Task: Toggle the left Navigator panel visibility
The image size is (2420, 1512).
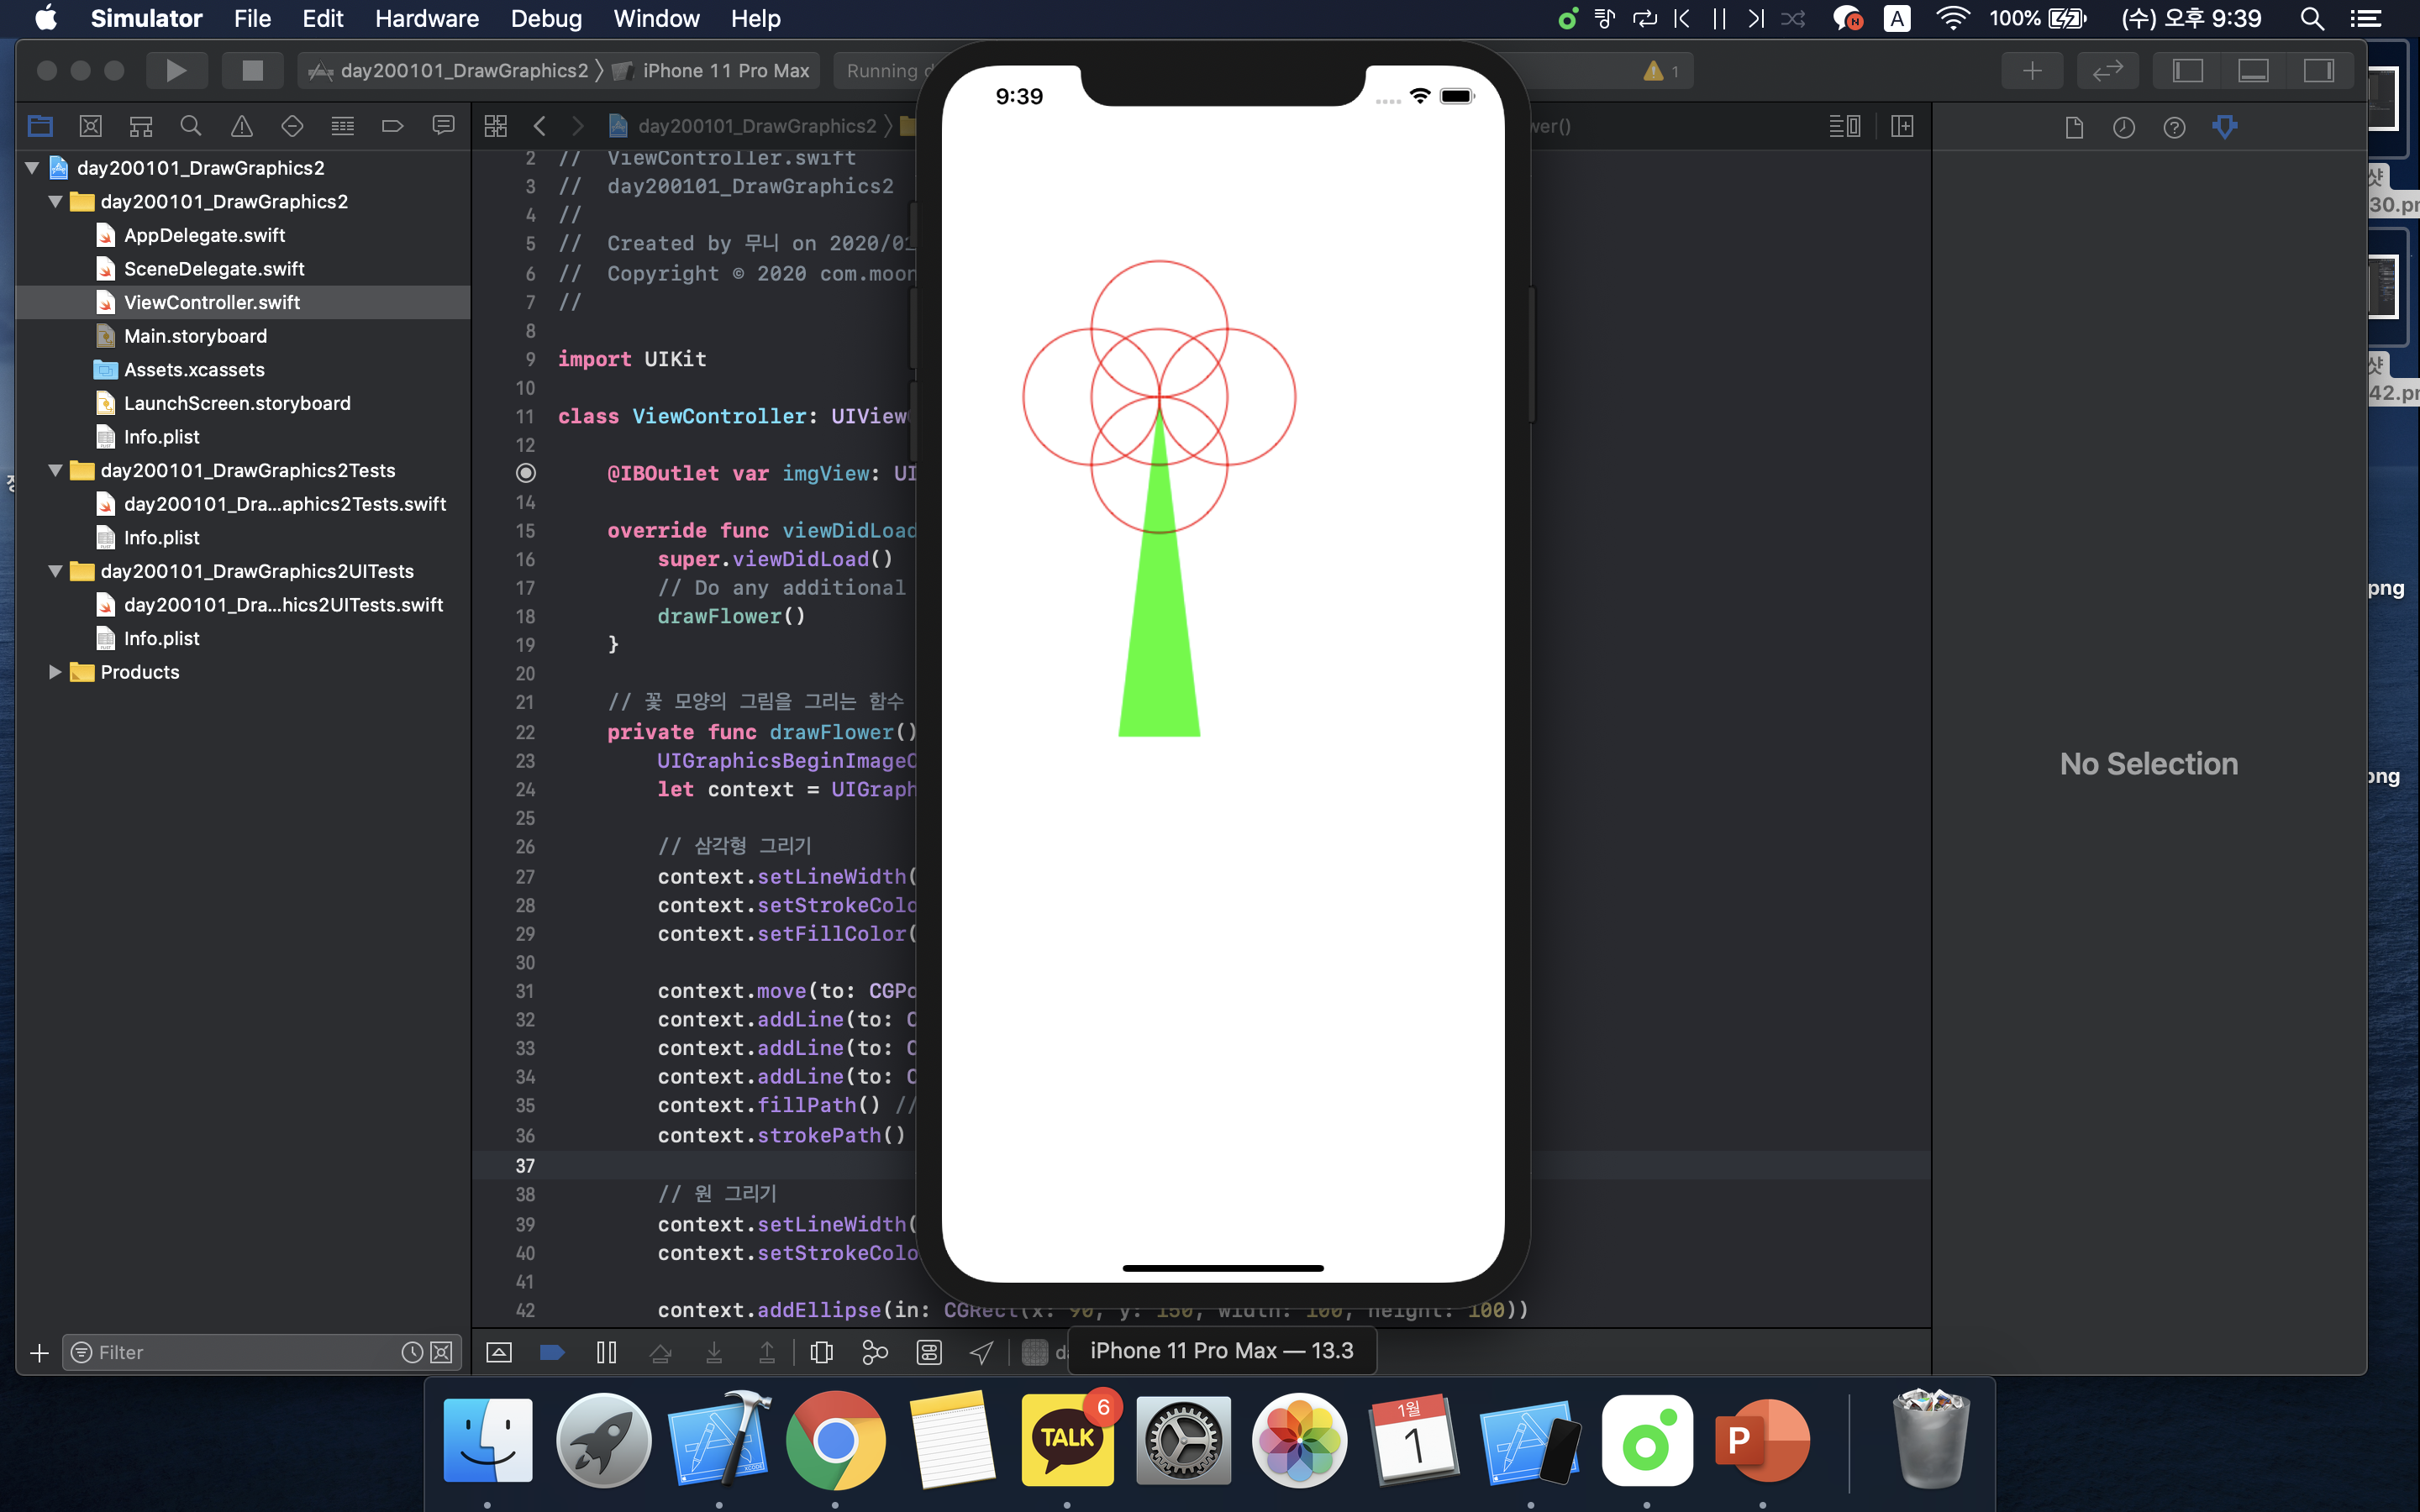Action: coord(2187,70)
